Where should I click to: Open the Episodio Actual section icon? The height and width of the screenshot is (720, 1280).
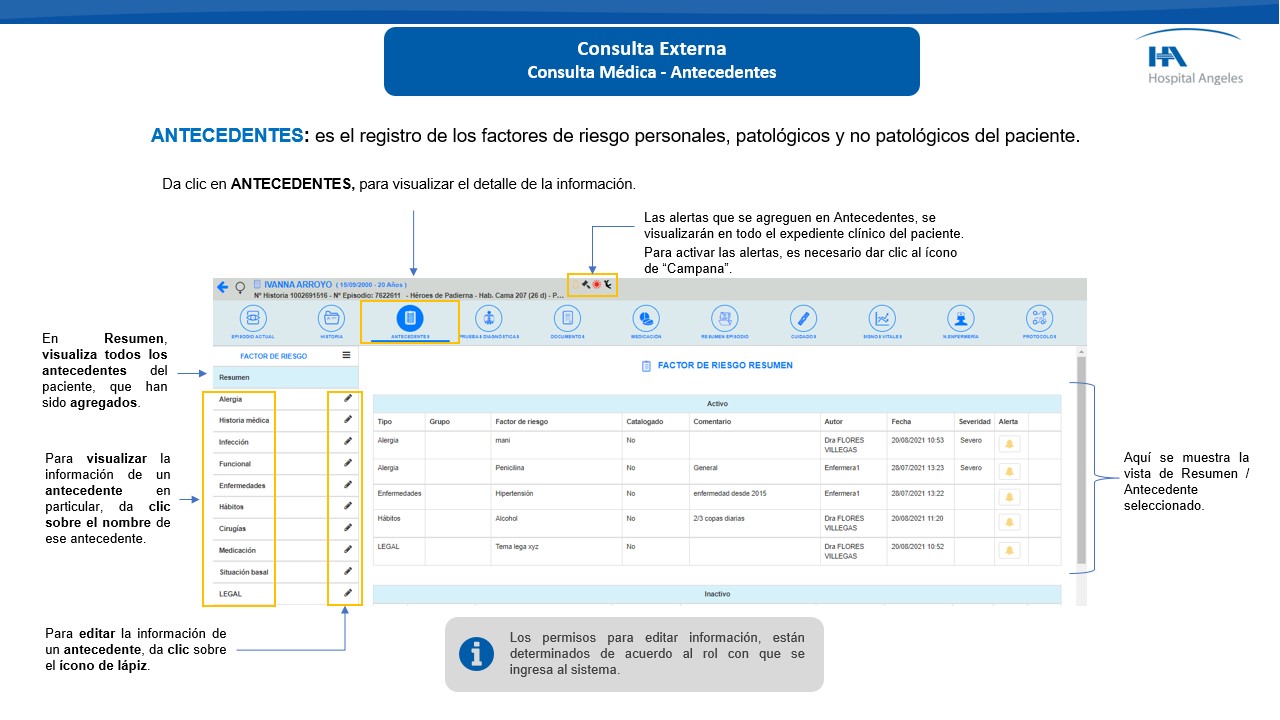coord(251,318)
